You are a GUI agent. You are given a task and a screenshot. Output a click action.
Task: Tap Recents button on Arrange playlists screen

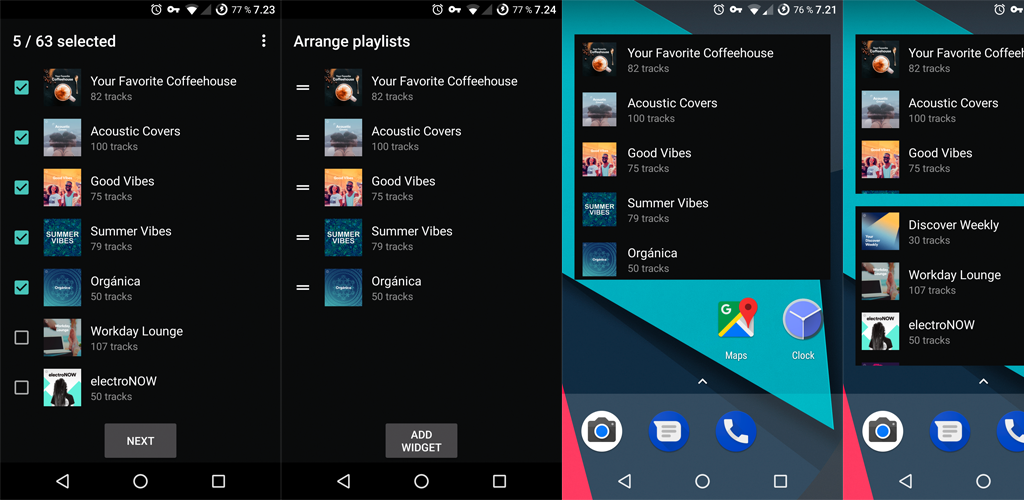coord(500,481)
